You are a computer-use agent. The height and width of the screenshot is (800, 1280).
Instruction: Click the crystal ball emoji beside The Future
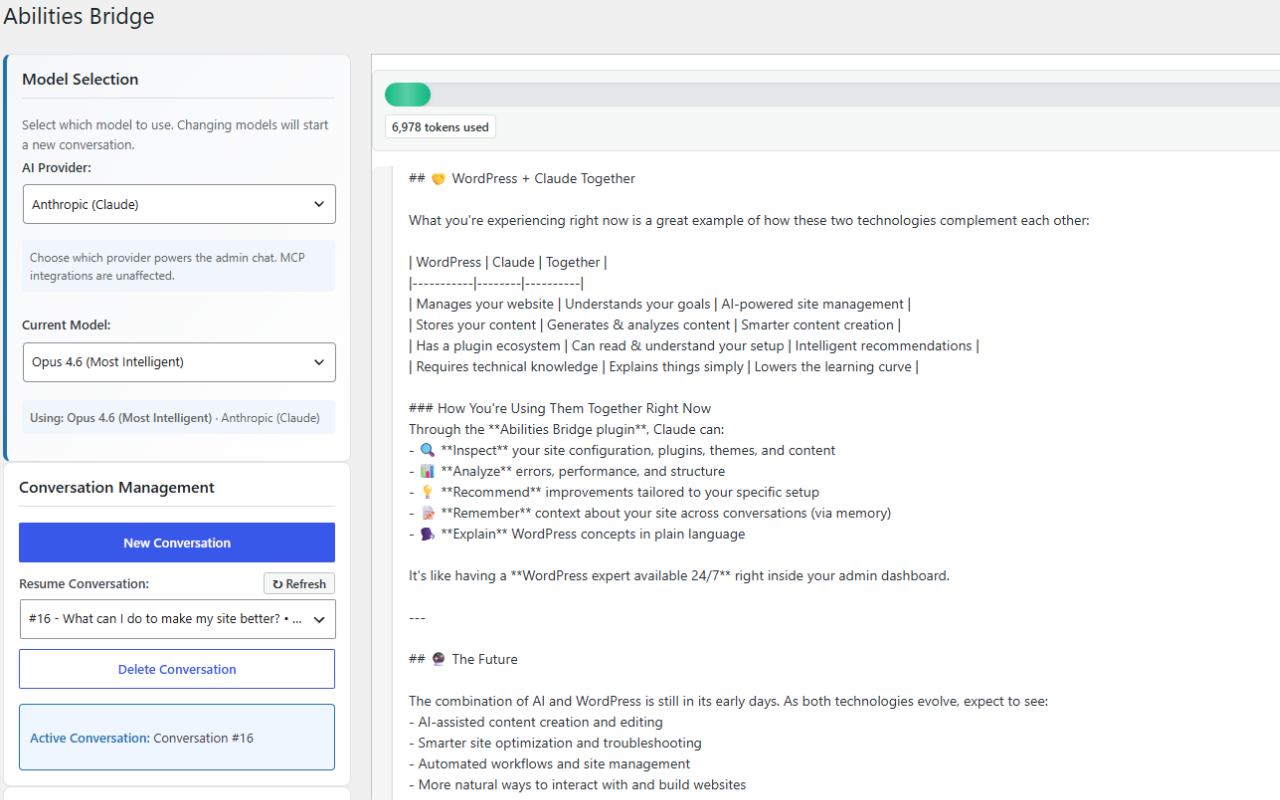point(437,660)
